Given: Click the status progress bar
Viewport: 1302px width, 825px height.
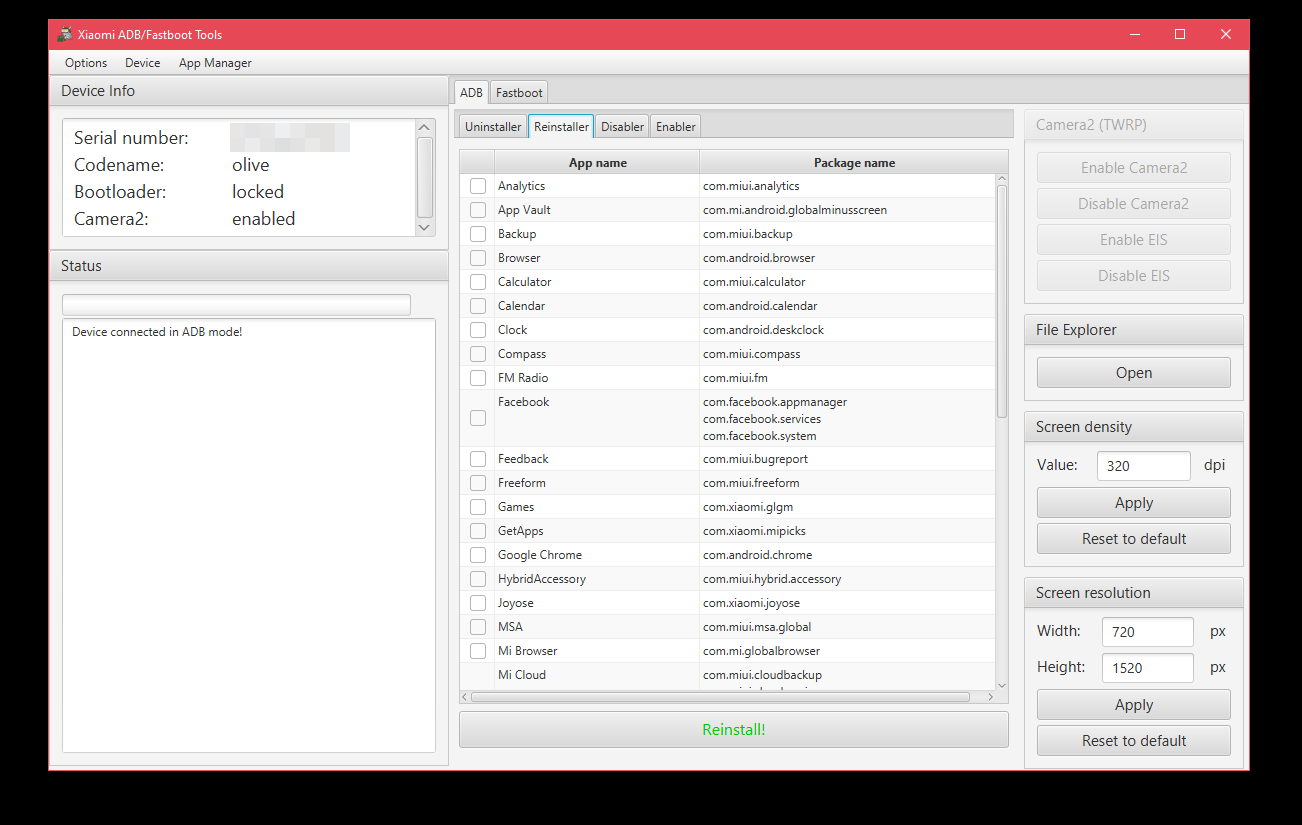Looking at the screenshot, I should point(236,305).
